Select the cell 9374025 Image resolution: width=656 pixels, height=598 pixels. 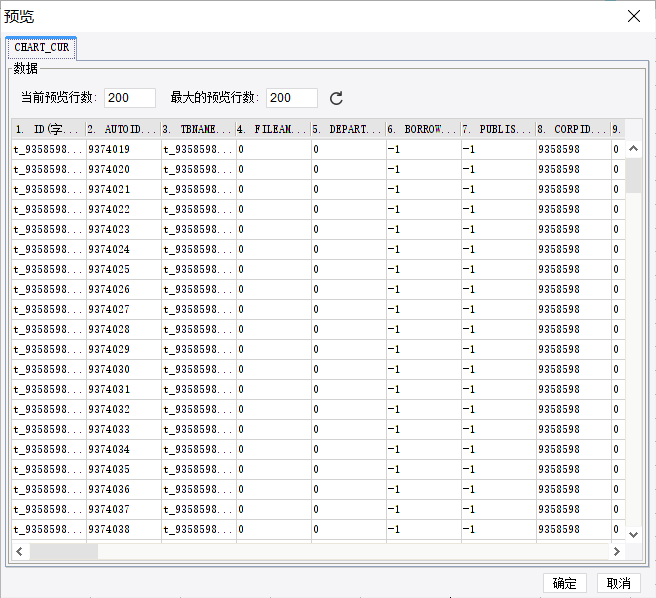point(124,269)
